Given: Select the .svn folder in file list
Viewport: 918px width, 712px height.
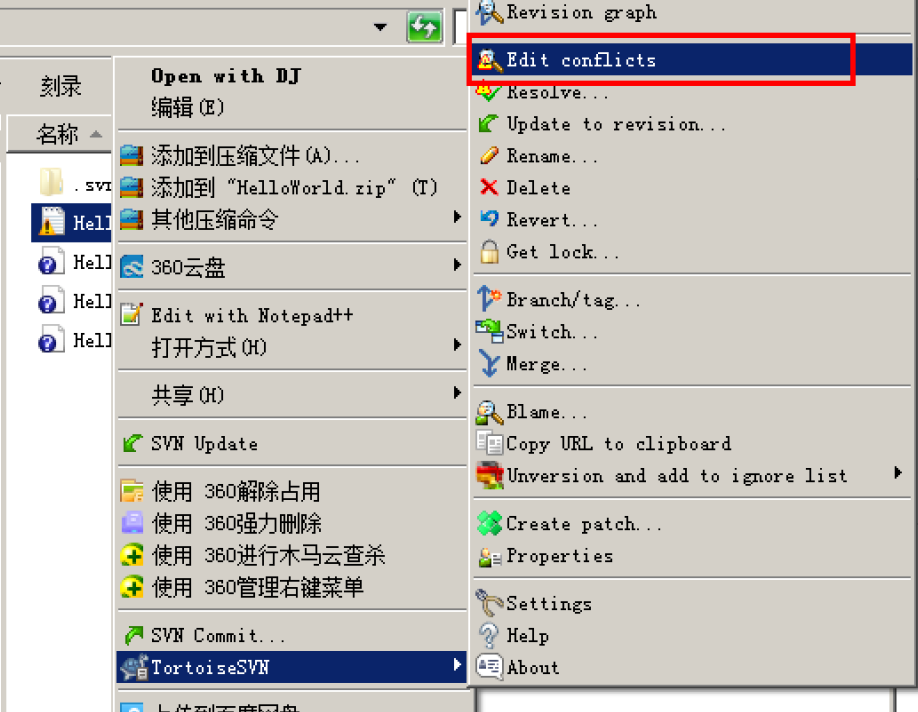Looking at the screenshot, I should [73, 183].
